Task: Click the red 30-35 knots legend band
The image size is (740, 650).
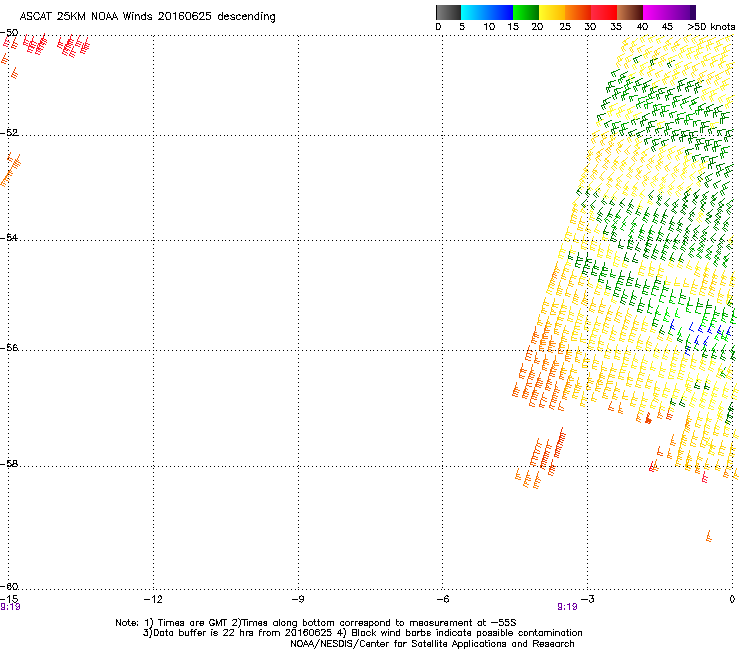Action: click(x=604, y=12)
